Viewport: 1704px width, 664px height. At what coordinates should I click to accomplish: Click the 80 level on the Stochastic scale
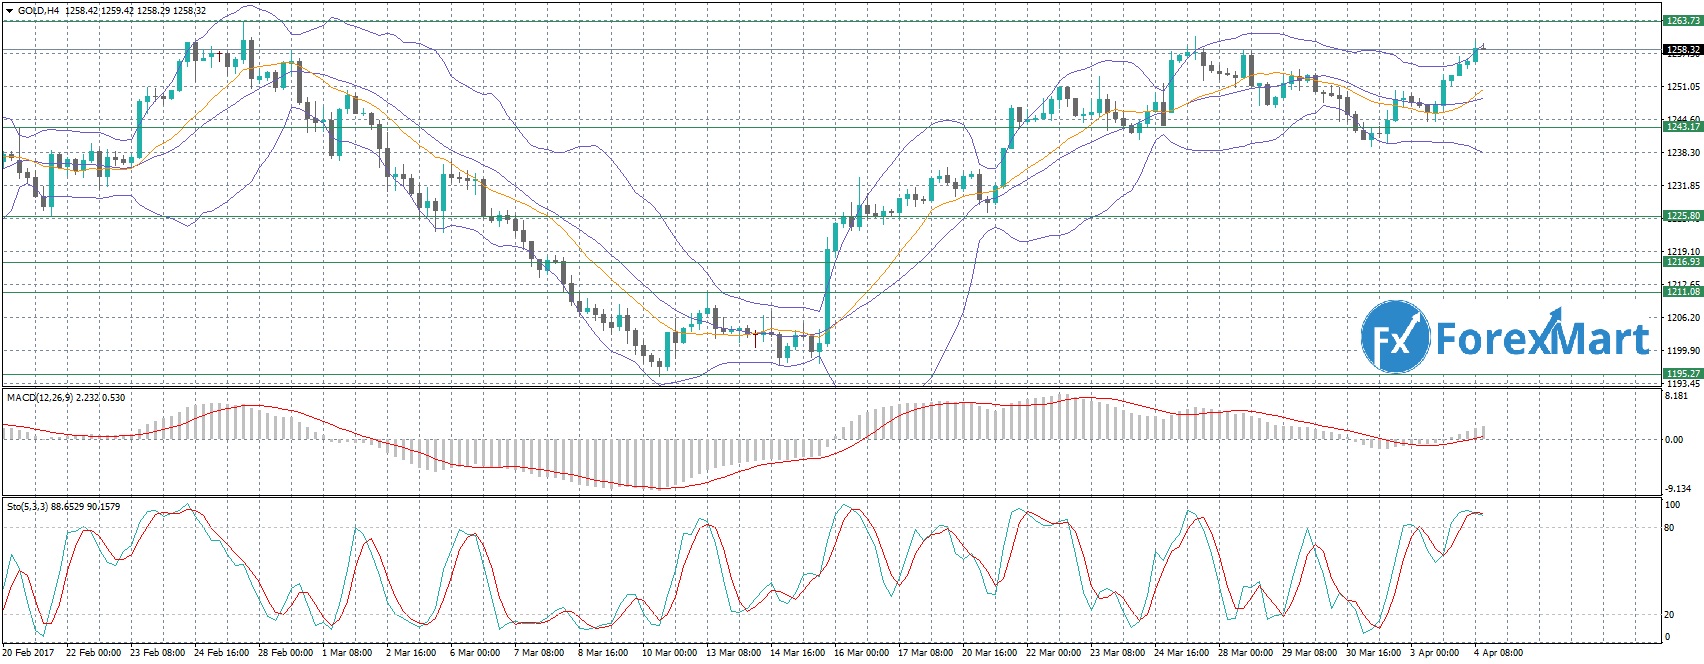pyautogui.click(x=1669, y=528)
